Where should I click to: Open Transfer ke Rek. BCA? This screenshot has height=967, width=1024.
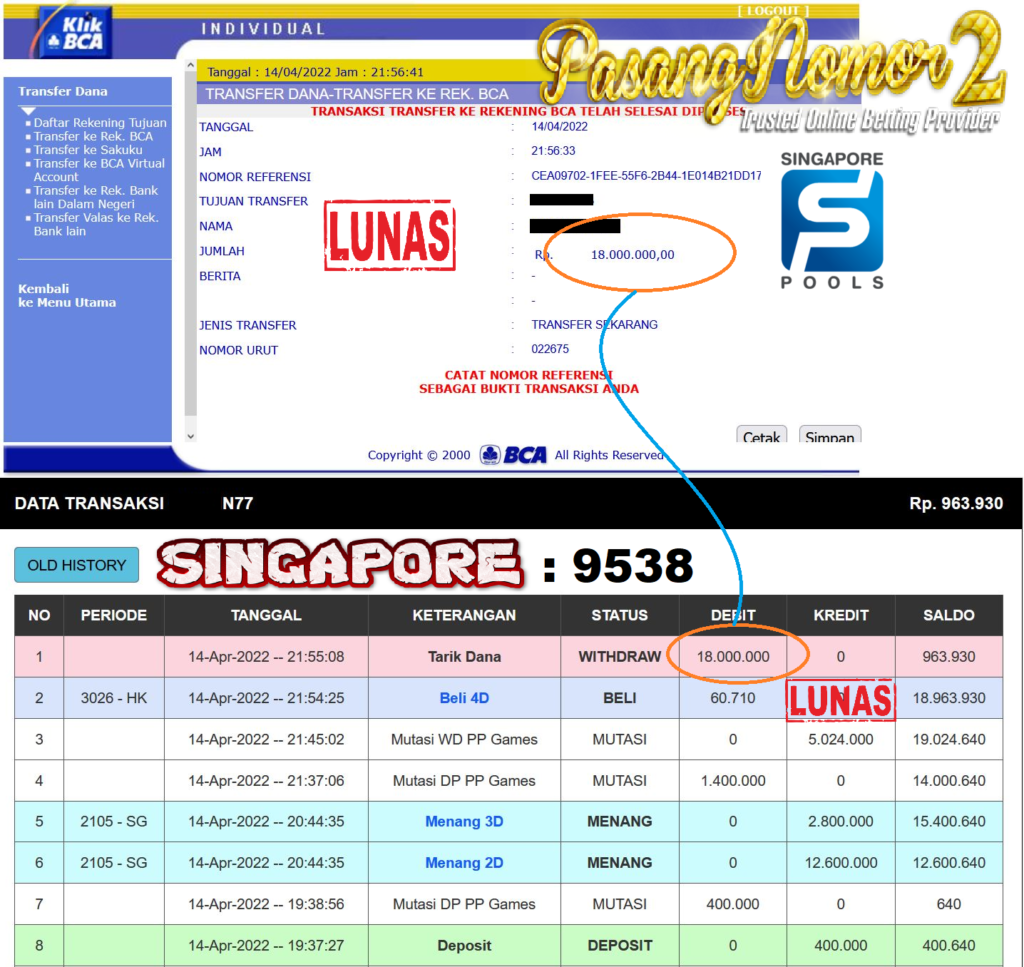[93, 136]
